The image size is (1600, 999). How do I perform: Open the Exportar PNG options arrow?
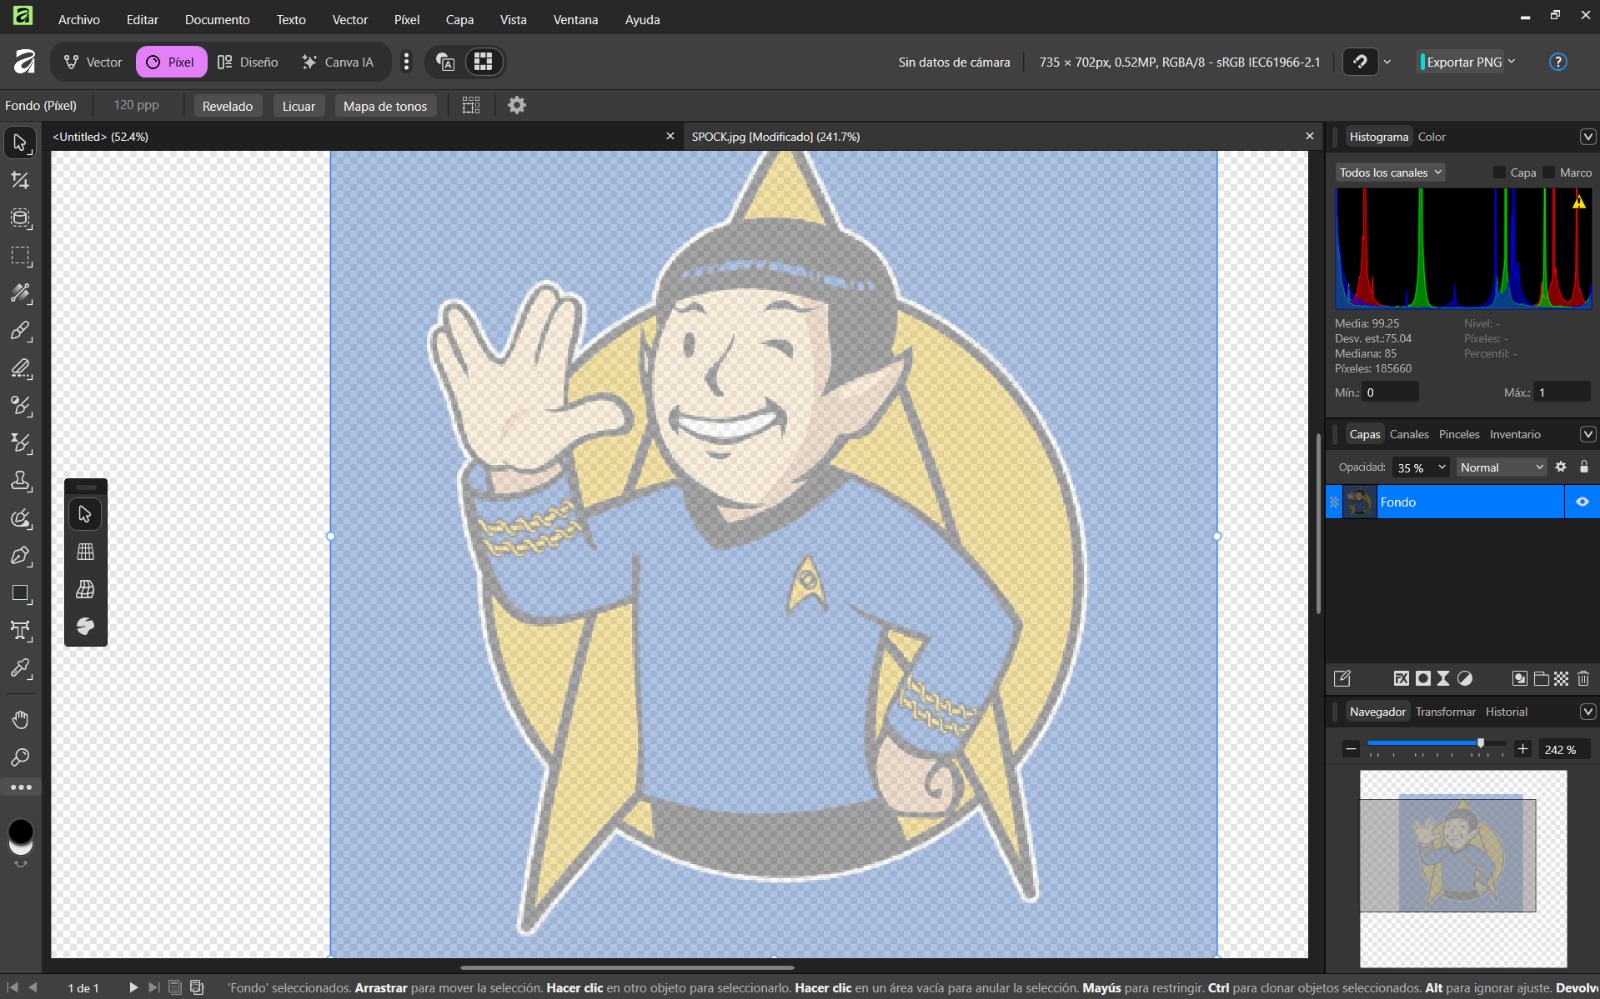point(1512,61)
